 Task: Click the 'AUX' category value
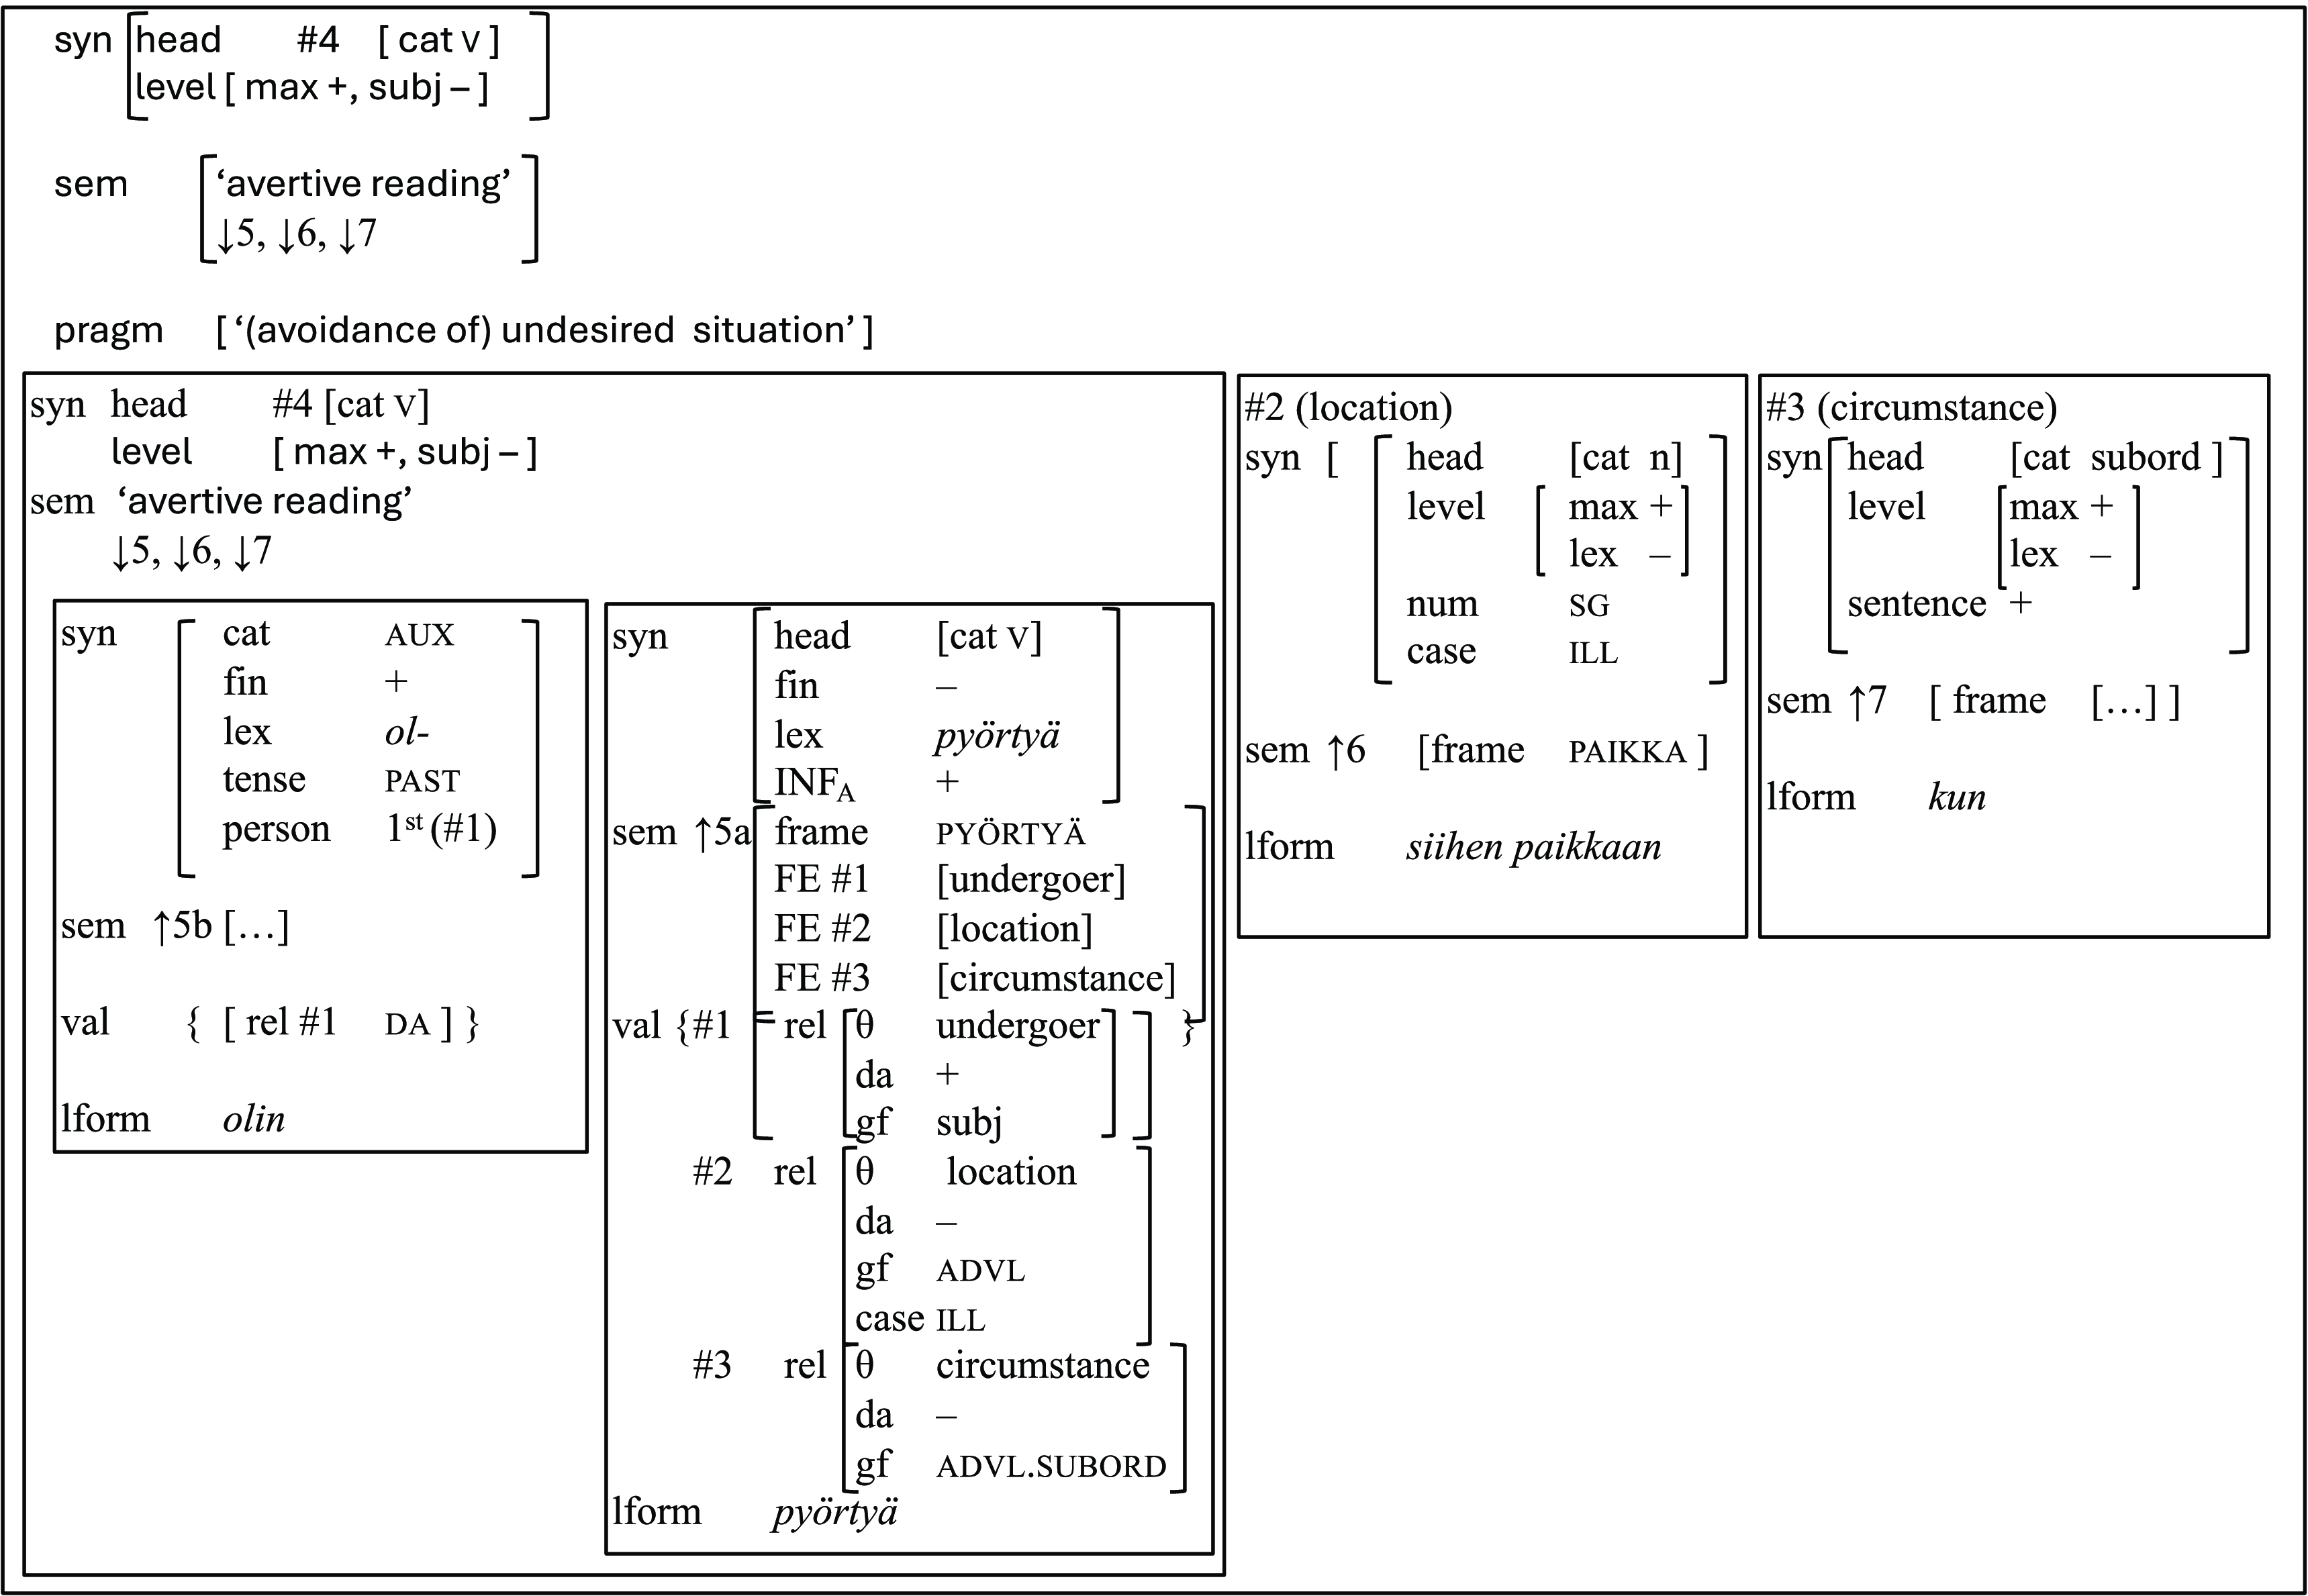click(x=419, y=635)
